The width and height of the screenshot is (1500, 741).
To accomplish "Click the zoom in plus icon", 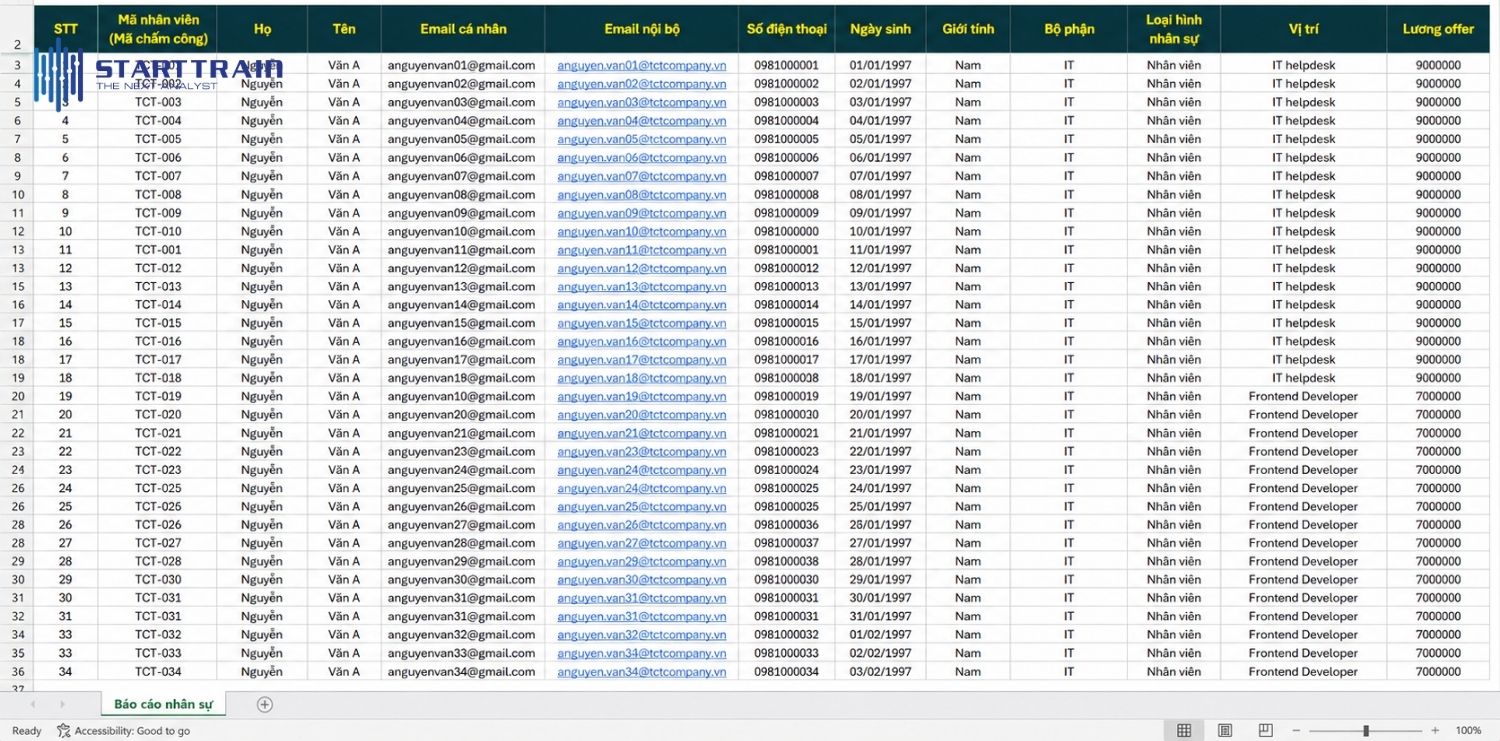I will tap(1435, 731).
